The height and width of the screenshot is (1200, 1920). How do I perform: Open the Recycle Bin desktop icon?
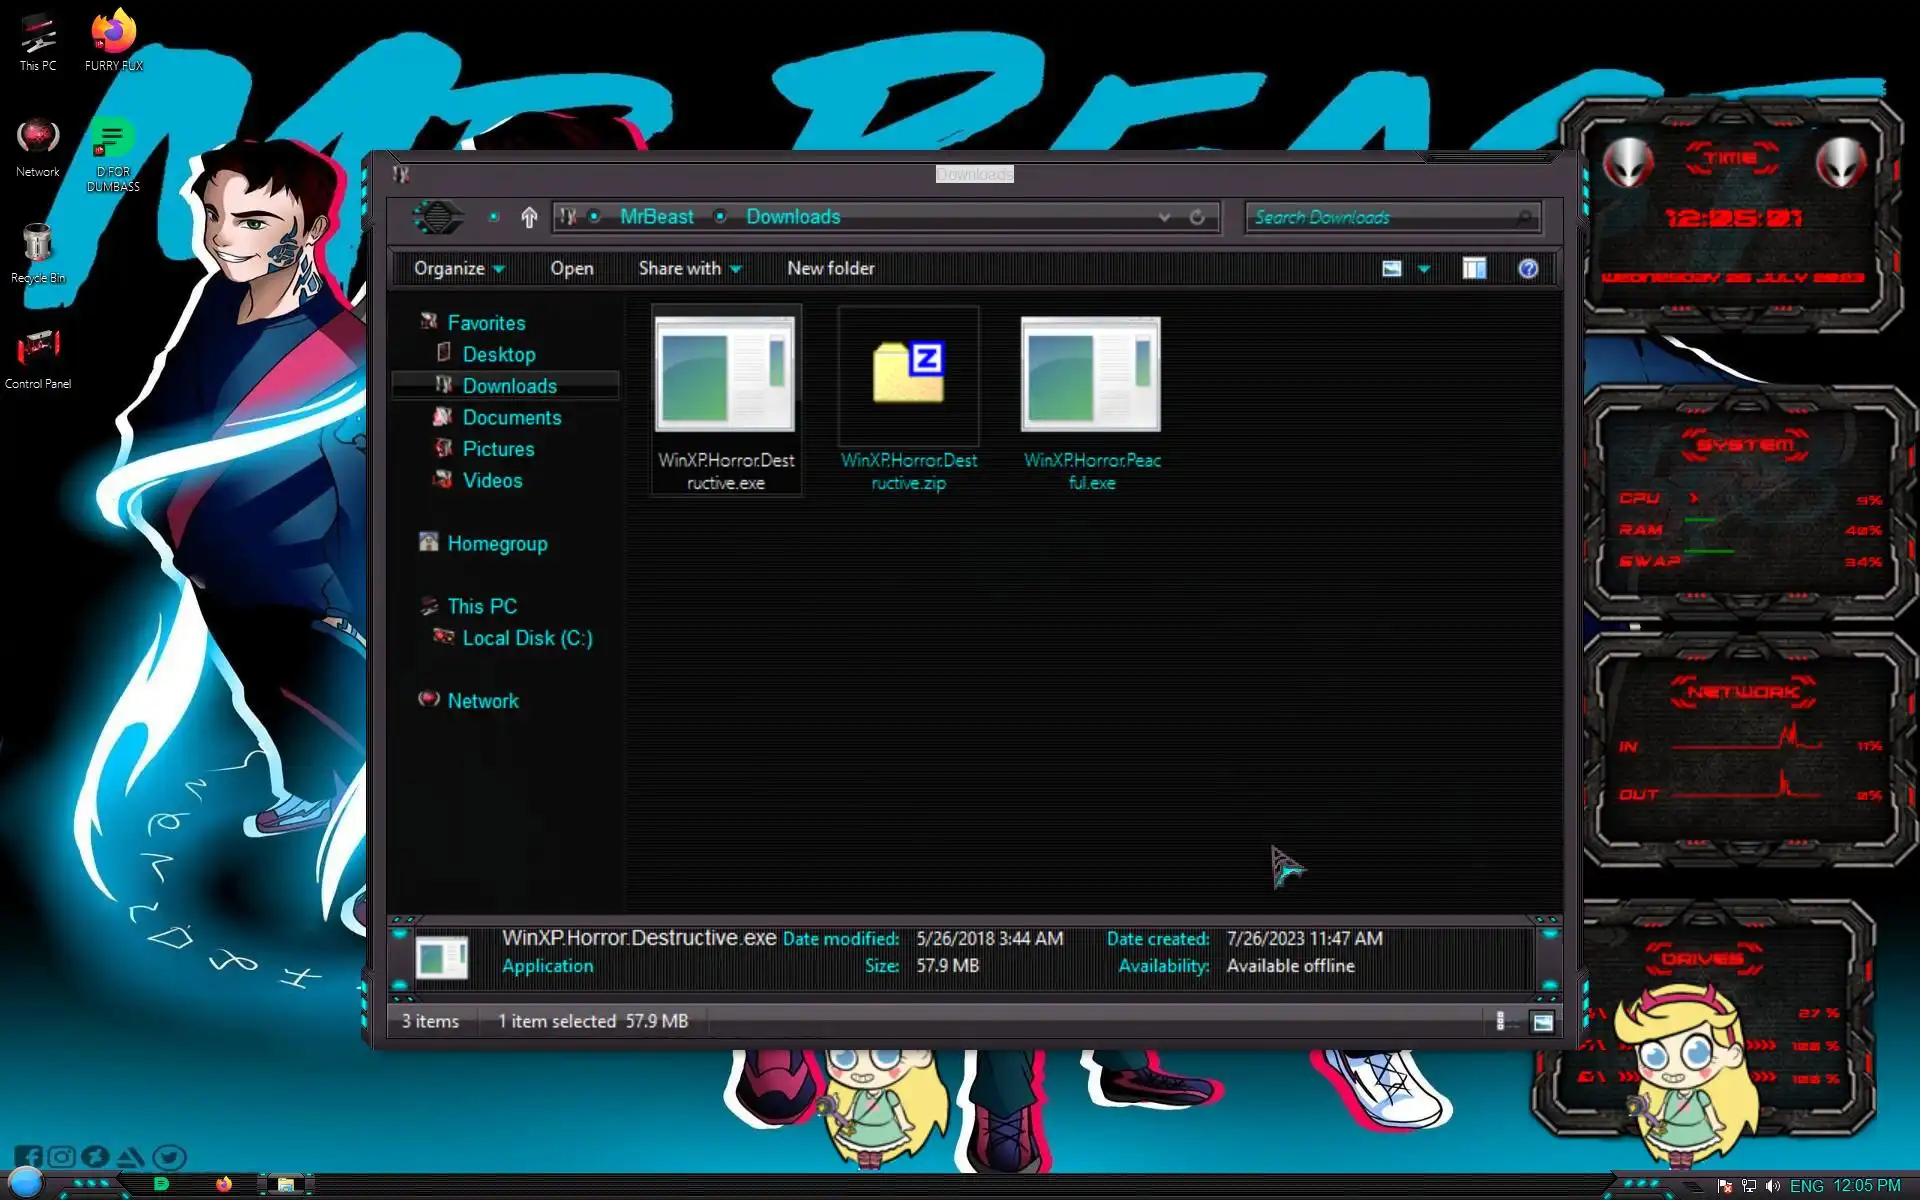coord(38,252)
